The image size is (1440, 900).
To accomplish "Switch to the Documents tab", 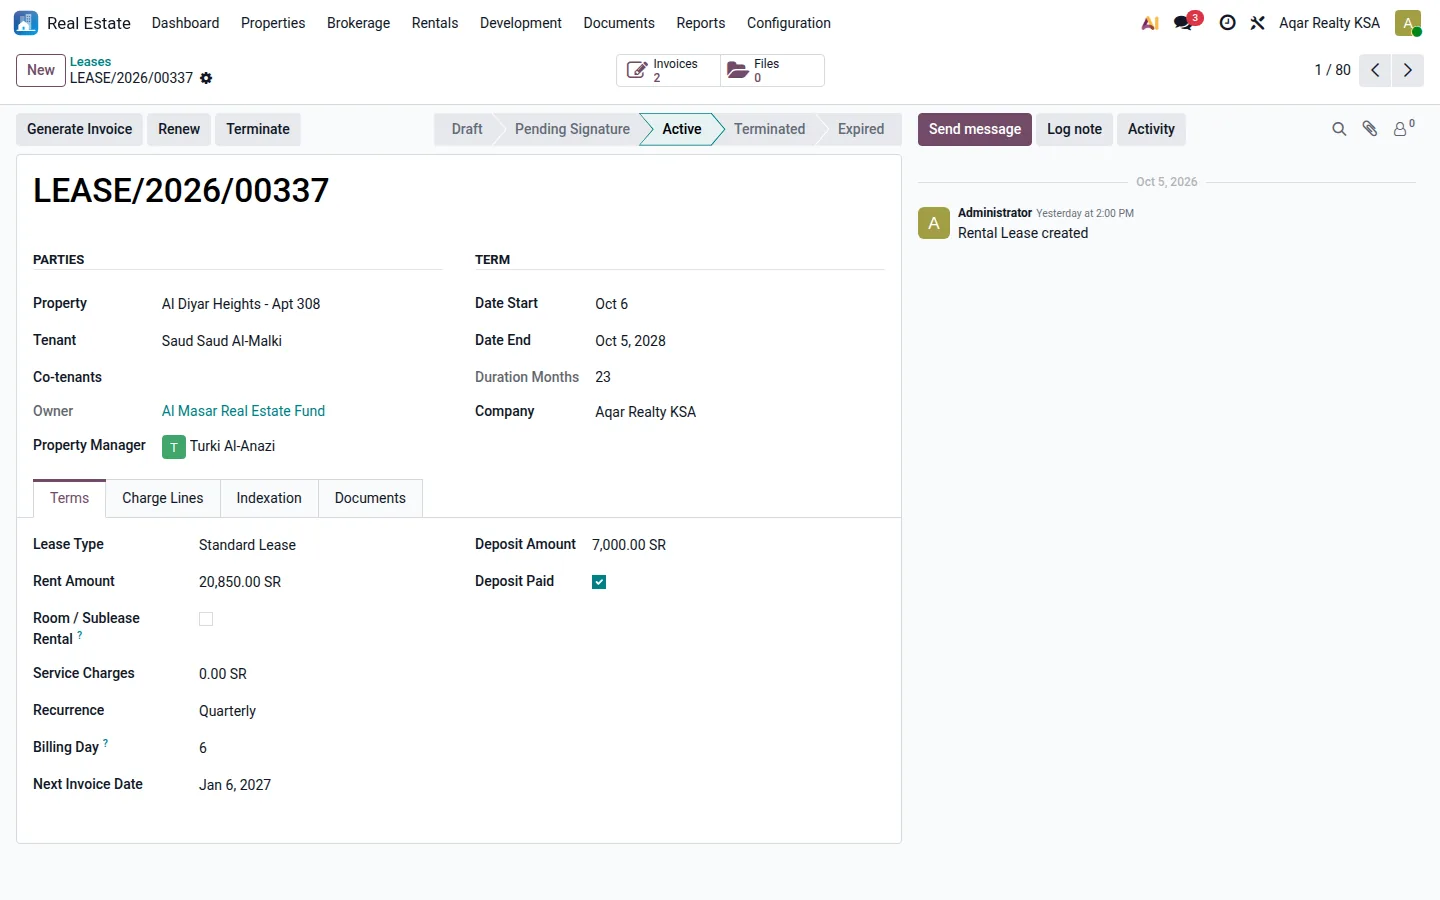I will tap(370, 498).
